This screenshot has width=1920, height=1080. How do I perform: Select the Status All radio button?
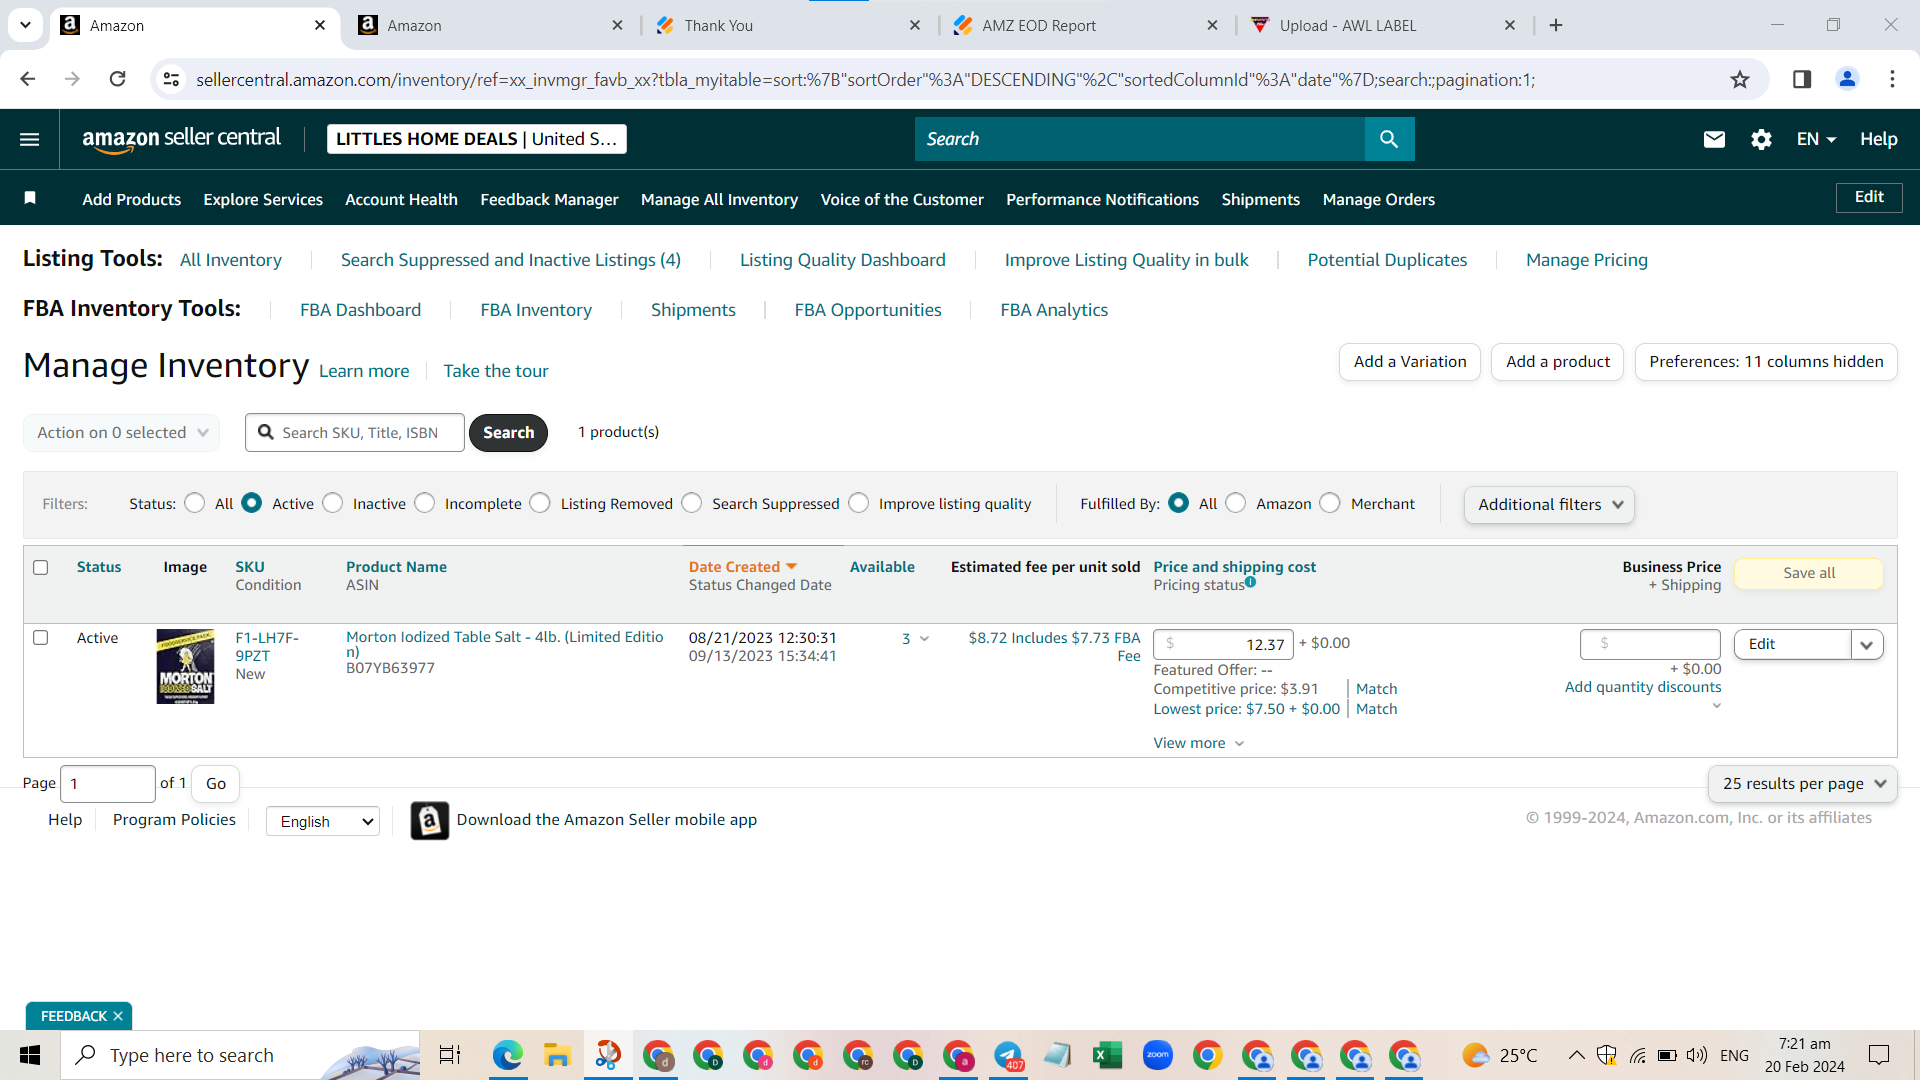(195, 503)
